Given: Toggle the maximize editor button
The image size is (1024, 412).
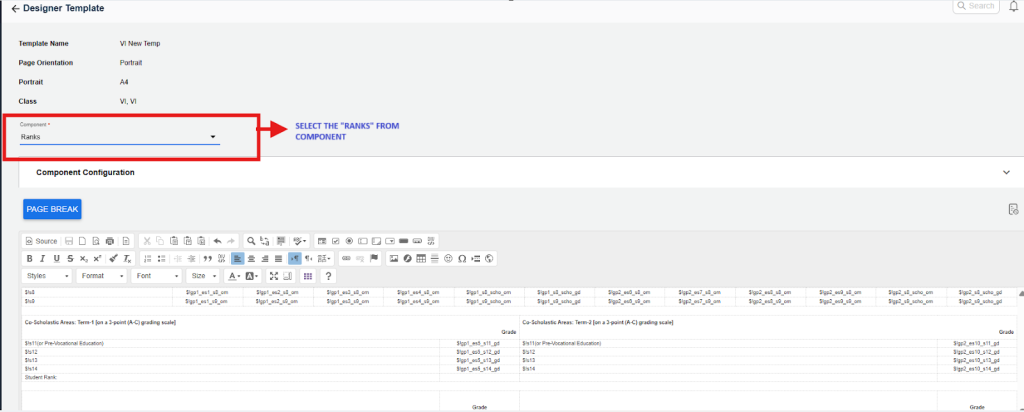Looking at the screenshot, I should [x=274, y=275].
